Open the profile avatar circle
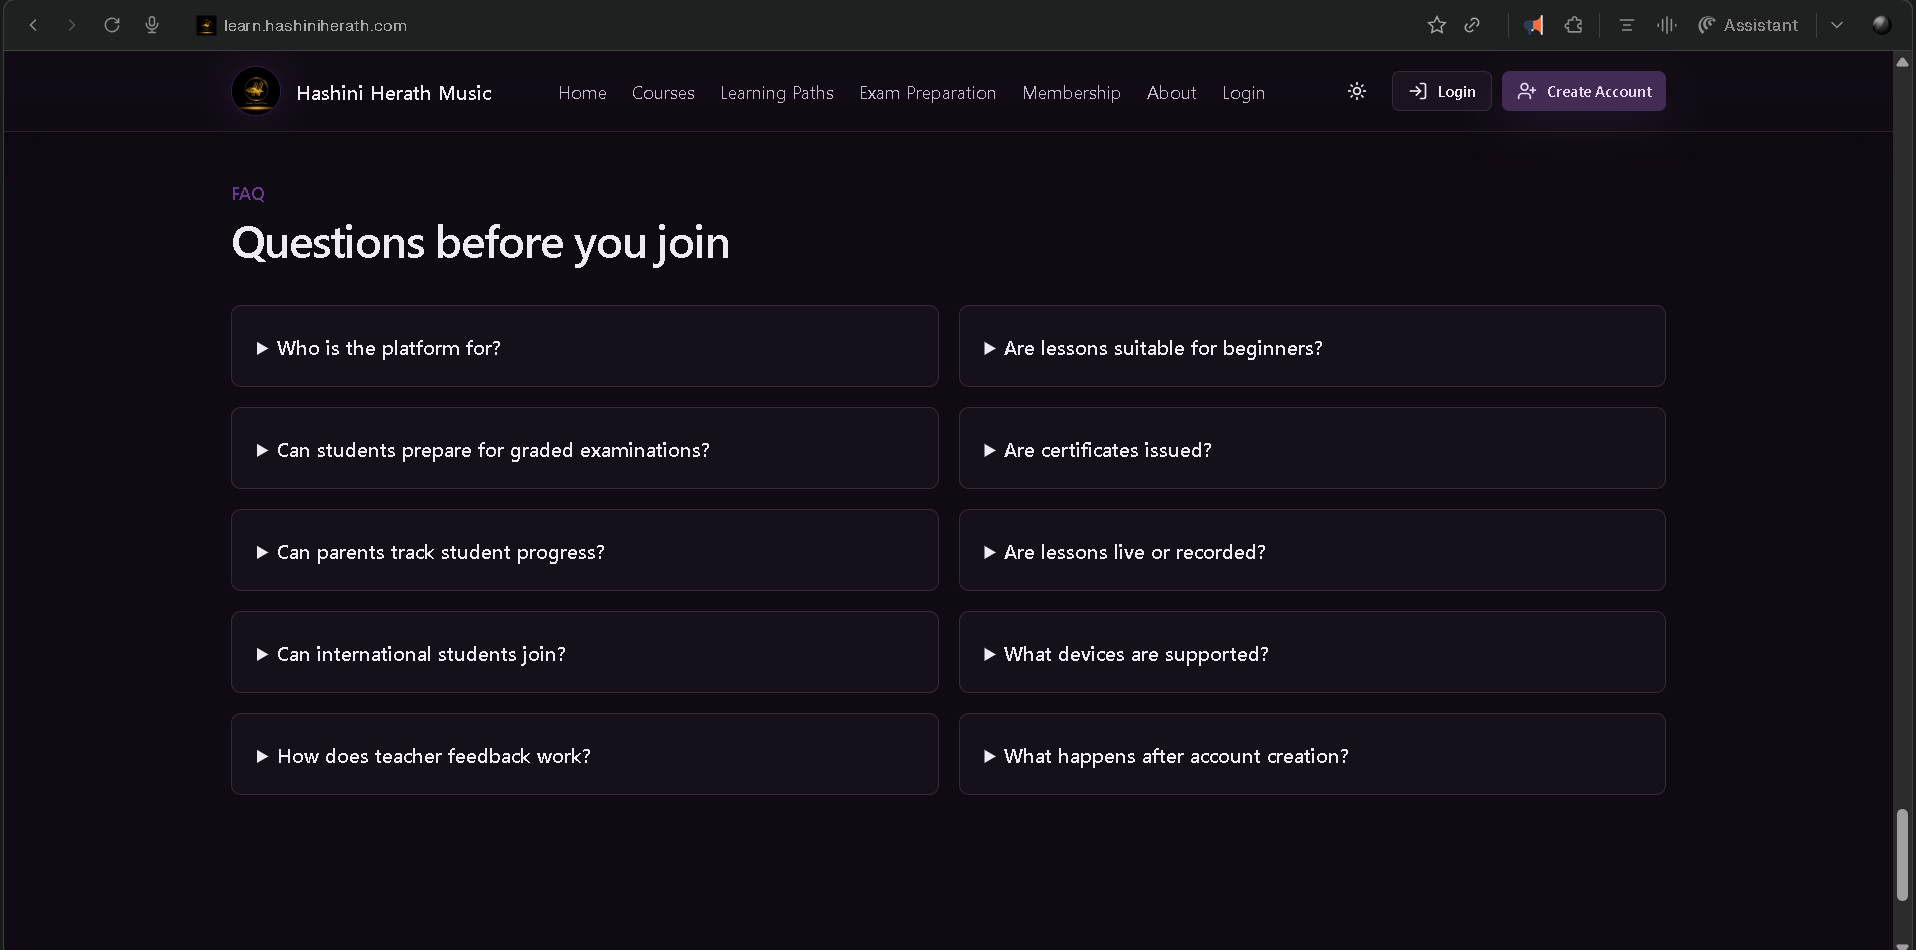1916x950 pixels. click(x=1881, y=25)
